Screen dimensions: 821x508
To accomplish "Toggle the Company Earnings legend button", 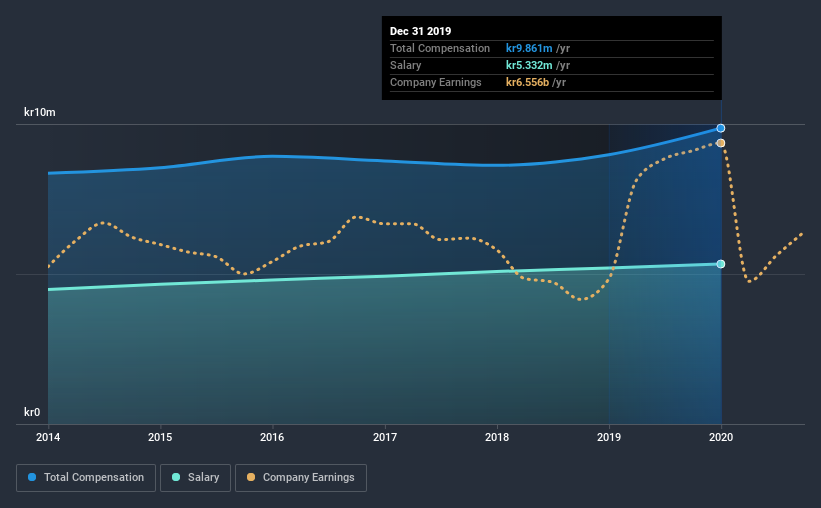I will click(301, 478).
